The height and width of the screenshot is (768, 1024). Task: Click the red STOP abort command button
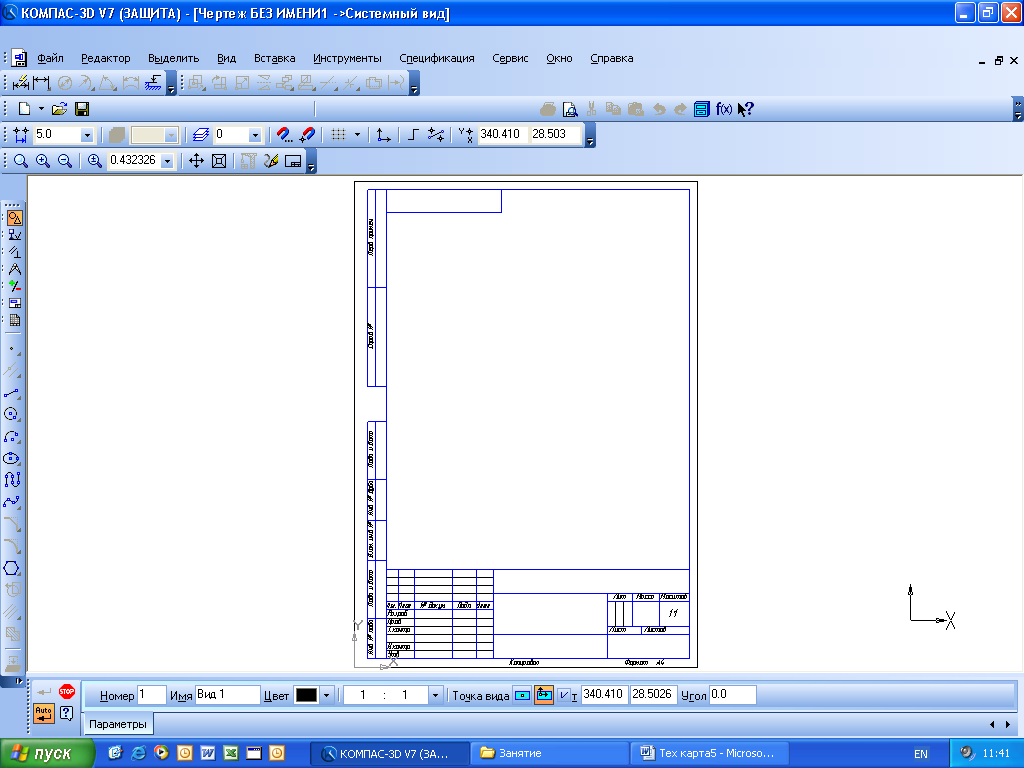67,692
